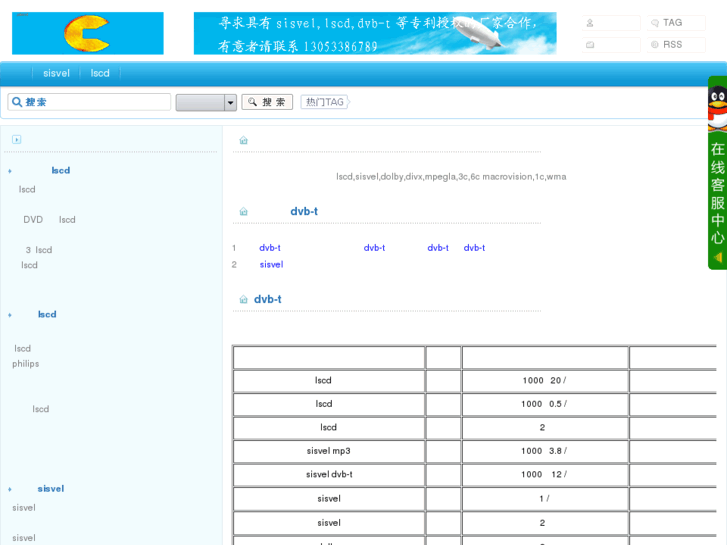Open the 热门TAG hot tags button

[325, 102]
